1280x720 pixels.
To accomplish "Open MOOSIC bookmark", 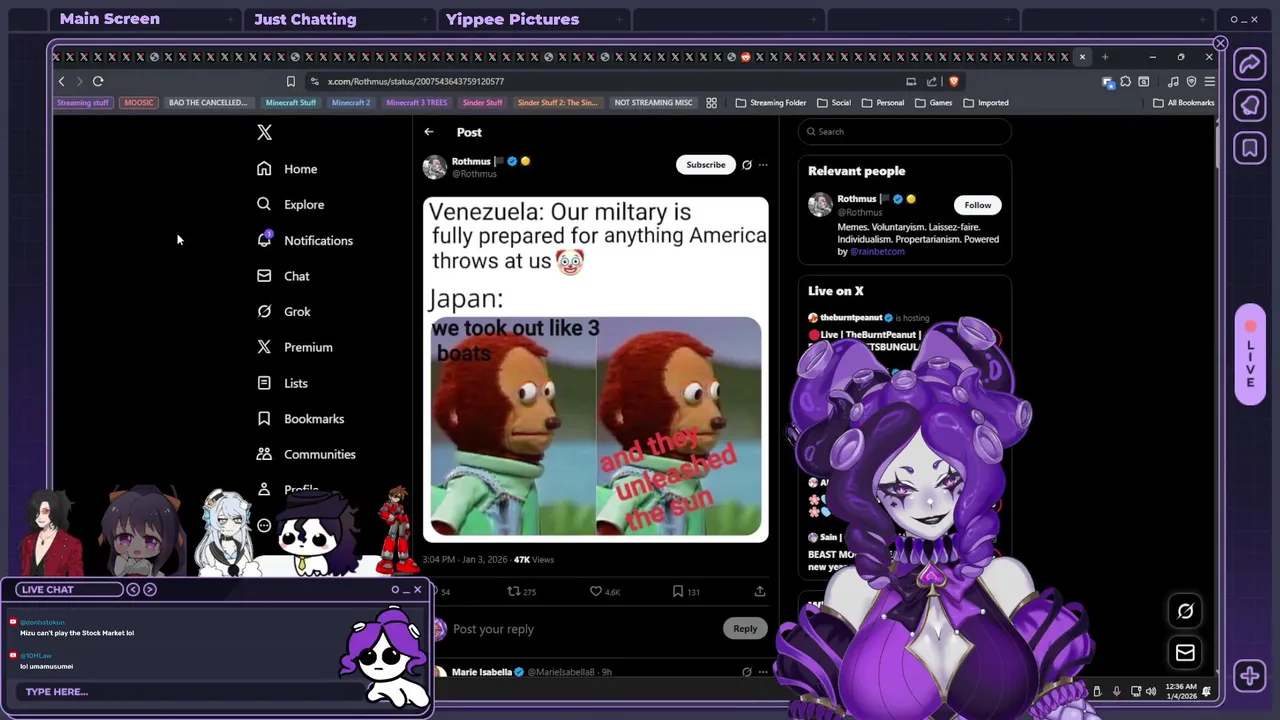I will point(139,102).
